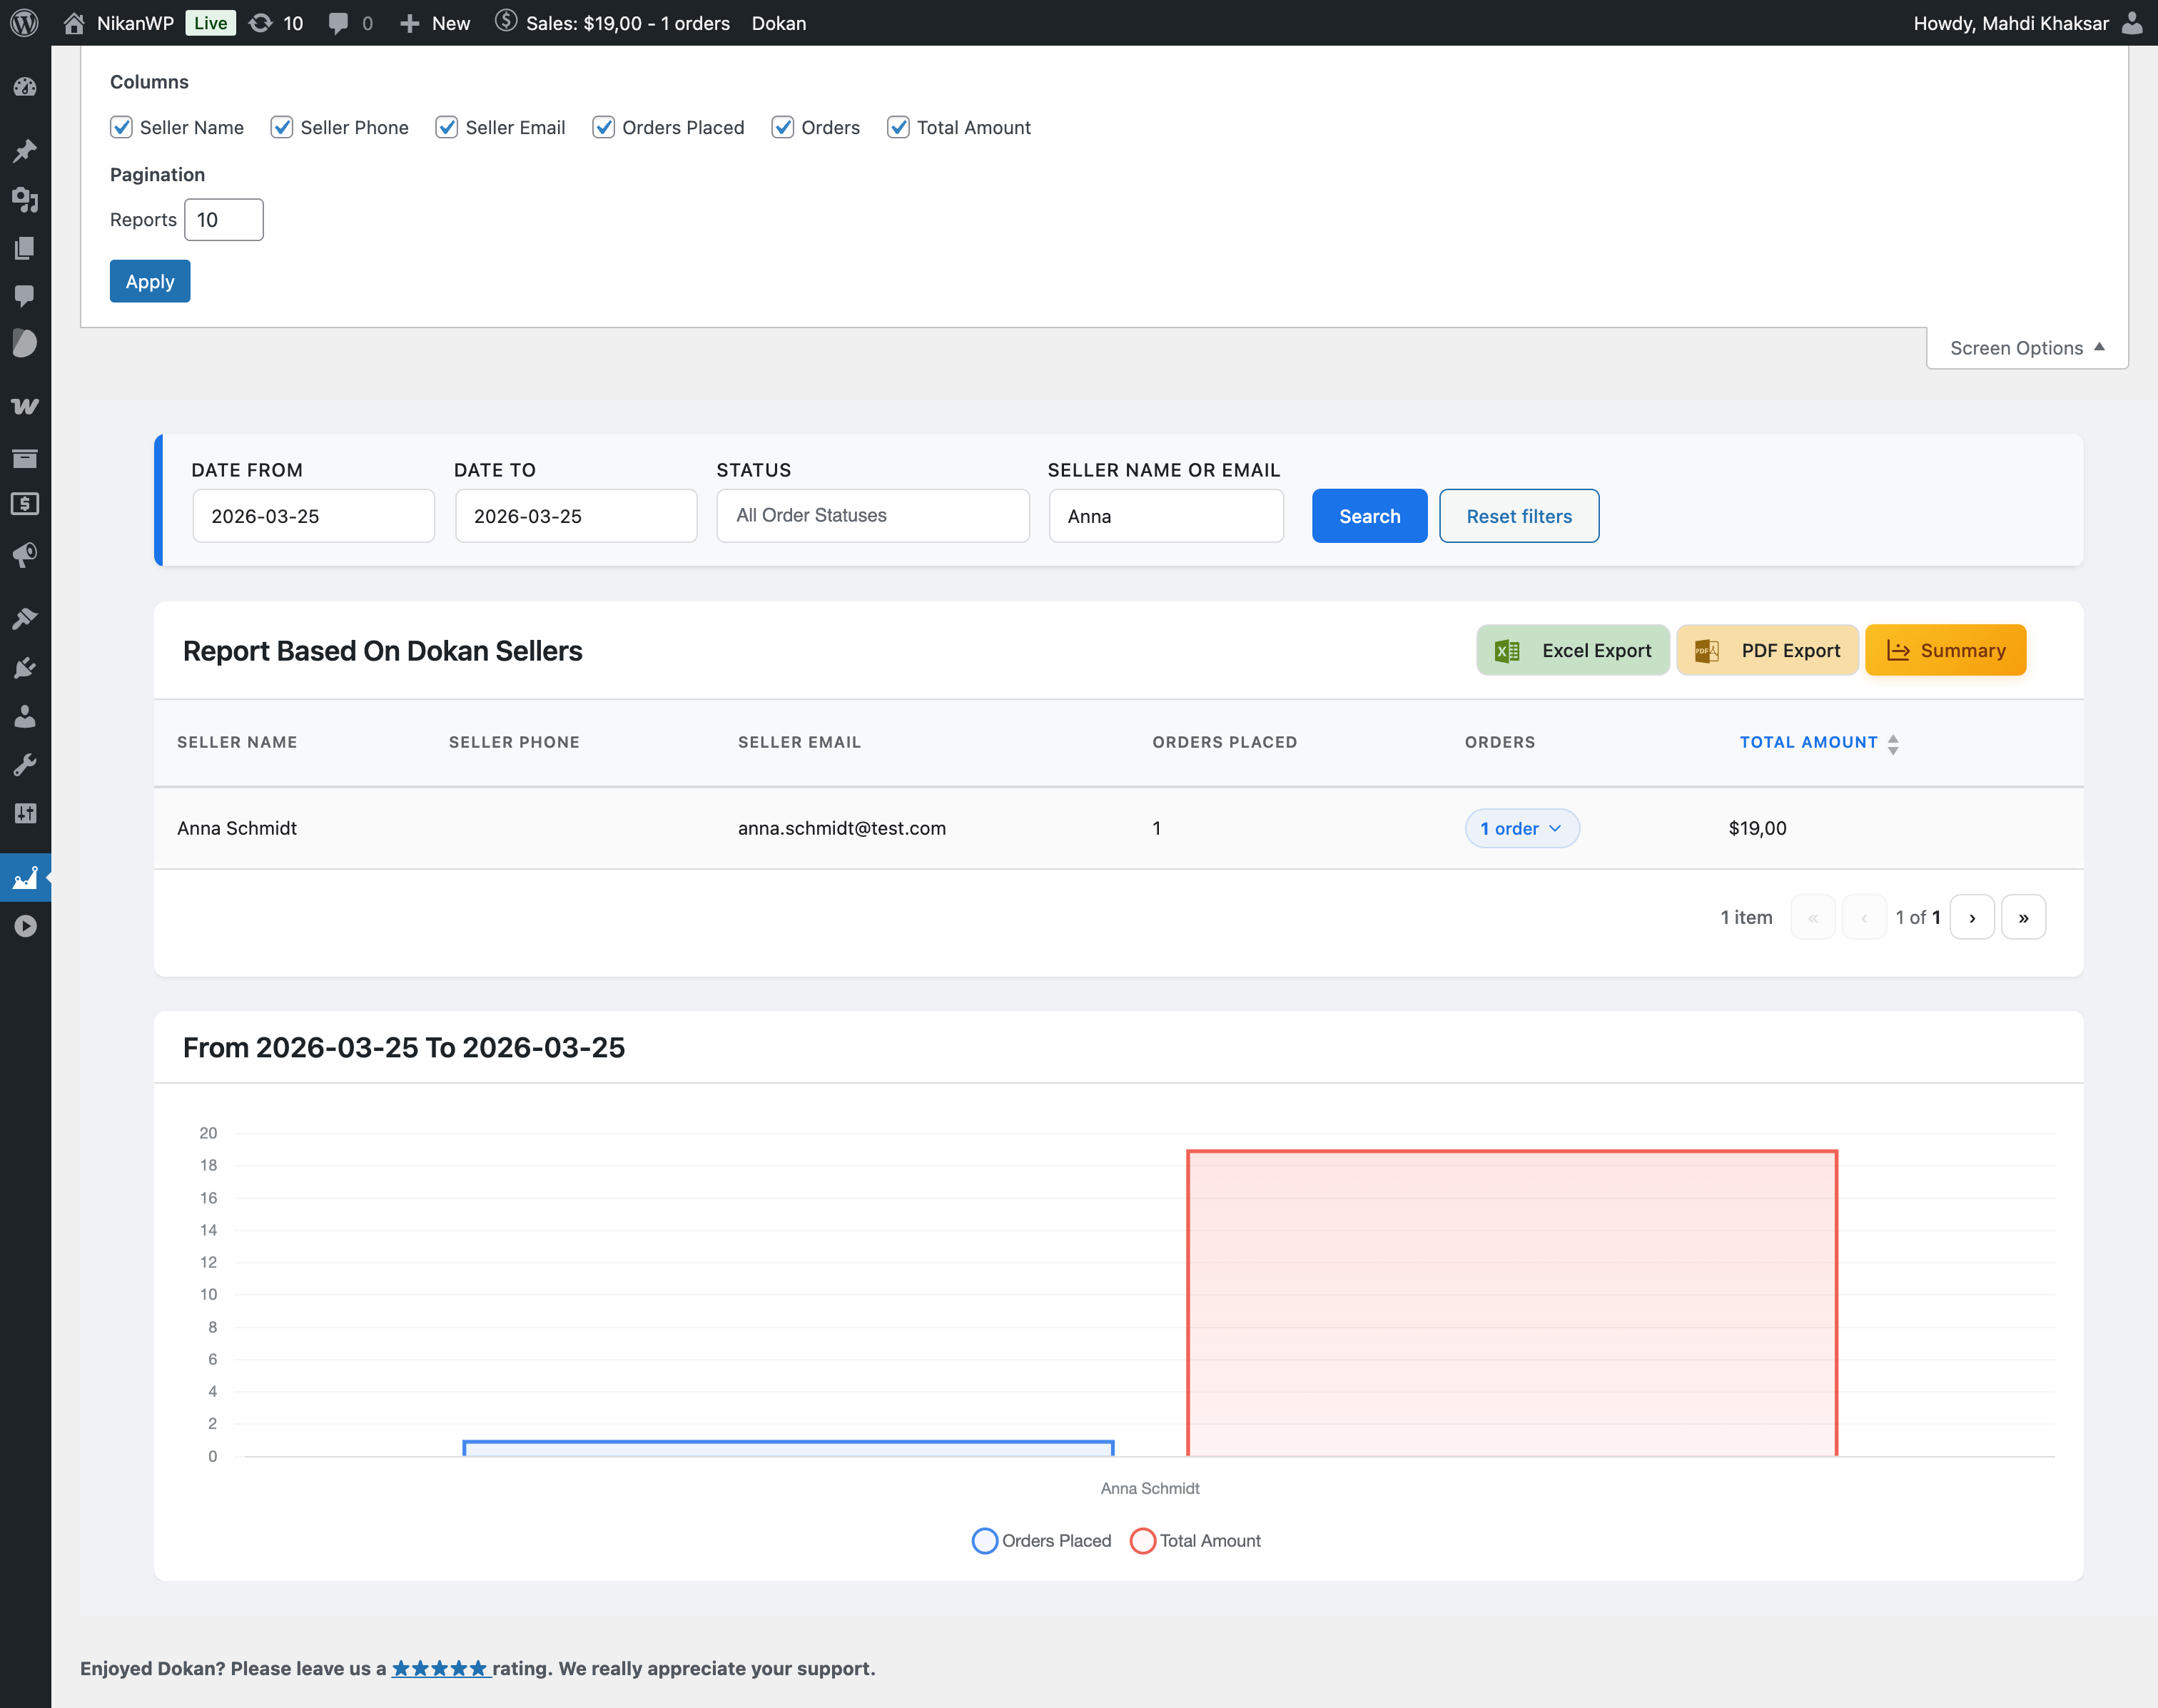Open the All Order Statuses dropdown
This screenshot has height=1708, width=2158.
pos(871,515)
